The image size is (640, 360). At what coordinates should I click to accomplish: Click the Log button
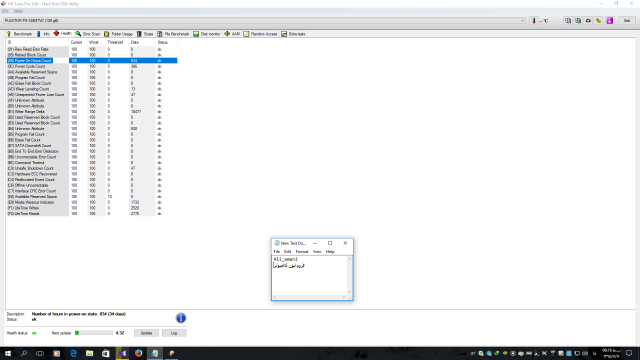pyautogui.click(x=174, y=333)
